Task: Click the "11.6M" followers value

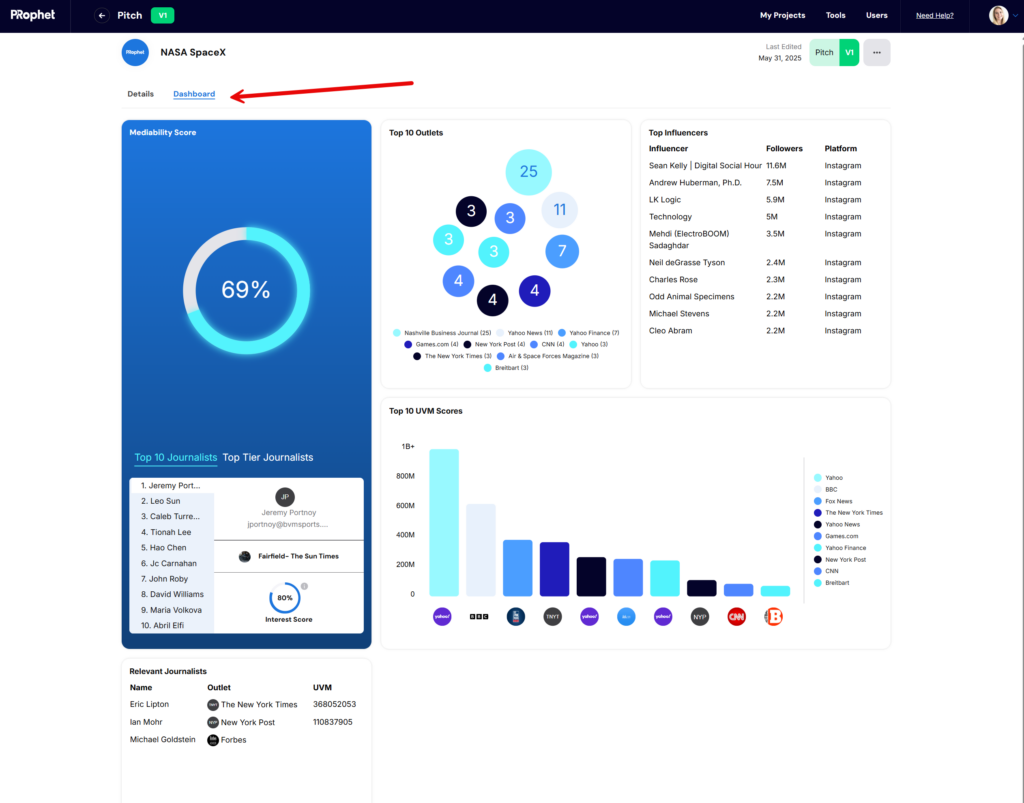Action: tap(776, 166)
